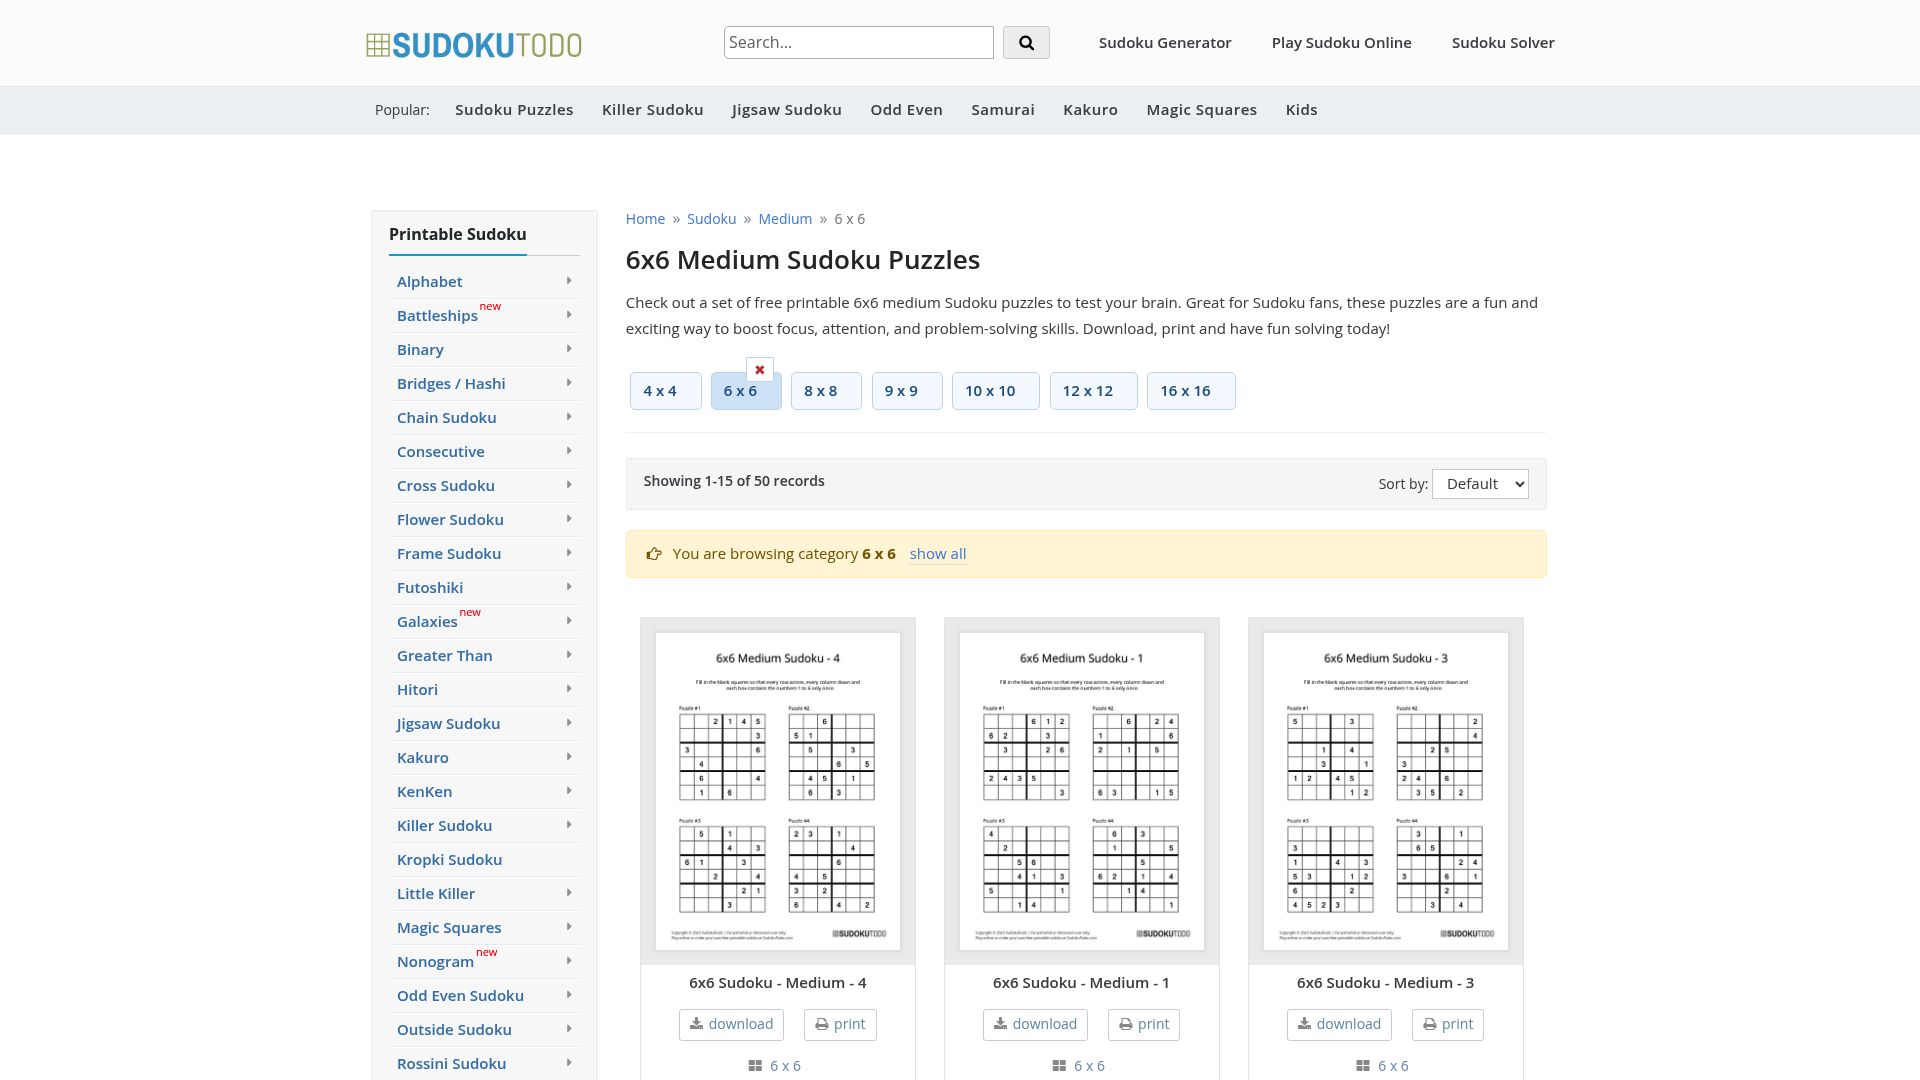The width and height of the screenshot is (1920, 1080).
Task: Expand the Consecutive submenu arrow
Action: [x=569, y=451]
